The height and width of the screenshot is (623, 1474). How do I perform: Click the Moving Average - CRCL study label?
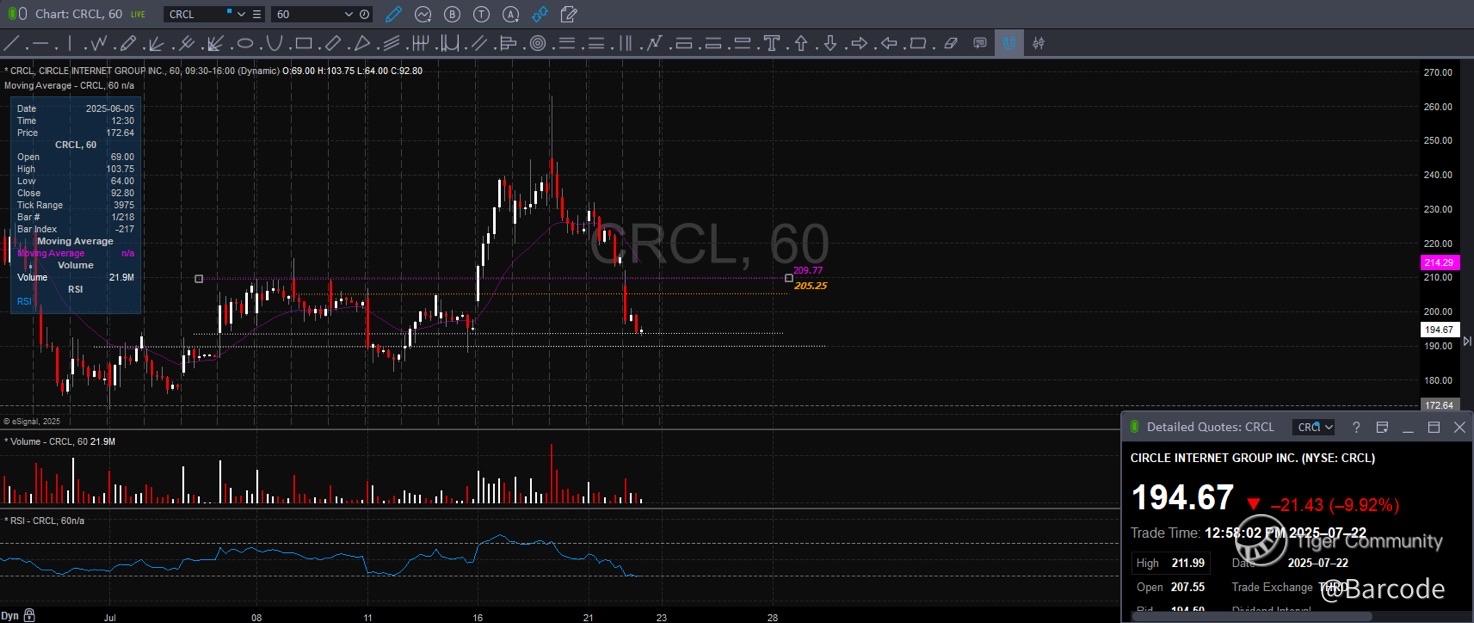pyautogui.click(x=69, y=86)
